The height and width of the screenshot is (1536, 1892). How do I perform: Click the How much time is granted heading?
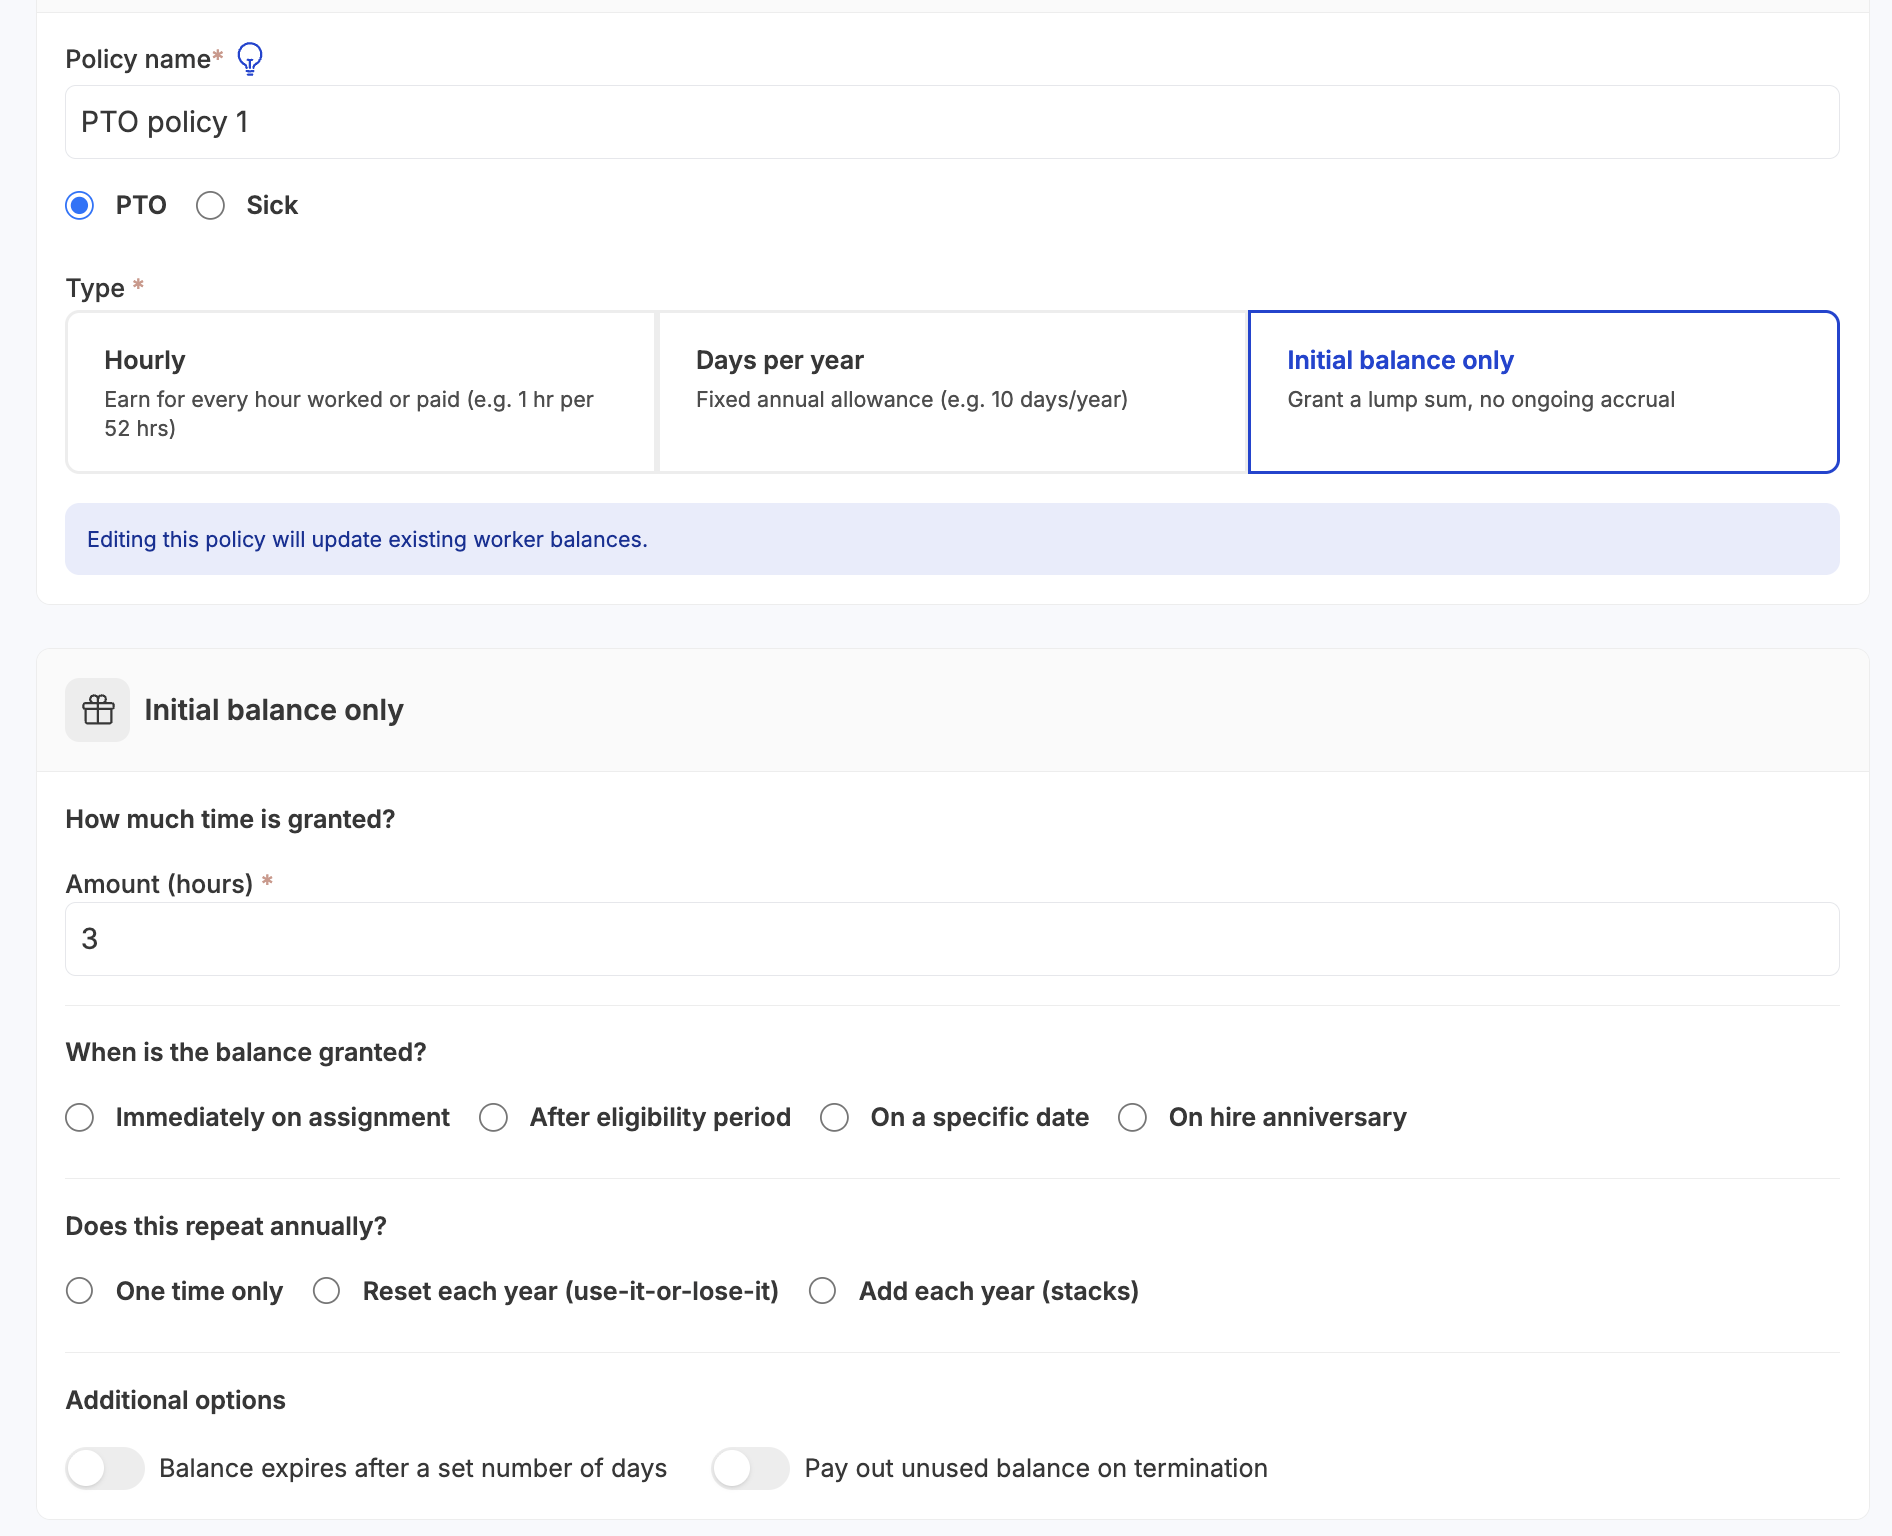(230, 818)
